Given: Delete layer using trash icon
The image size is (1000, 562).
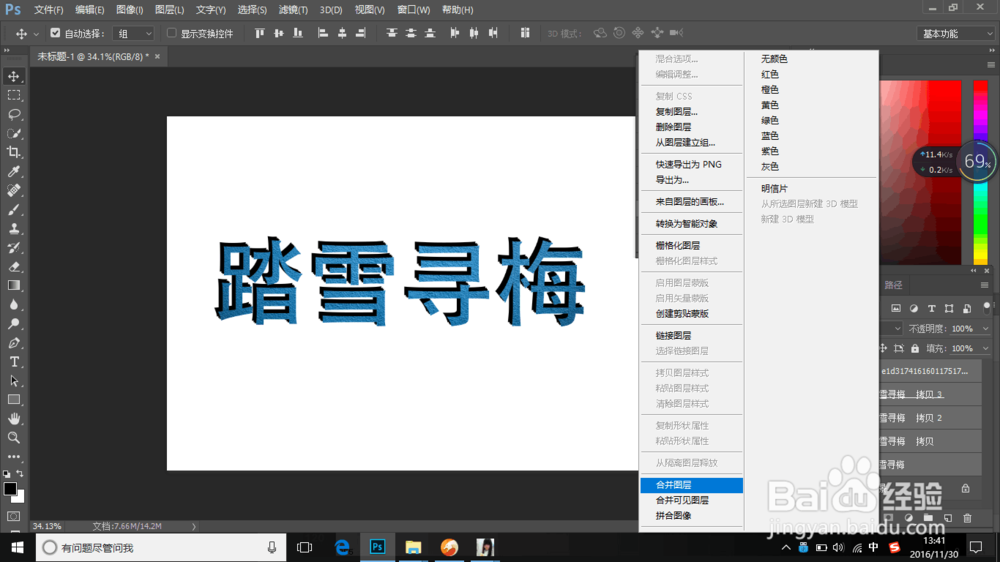Looking at the screenshot, I should (967, 519).
